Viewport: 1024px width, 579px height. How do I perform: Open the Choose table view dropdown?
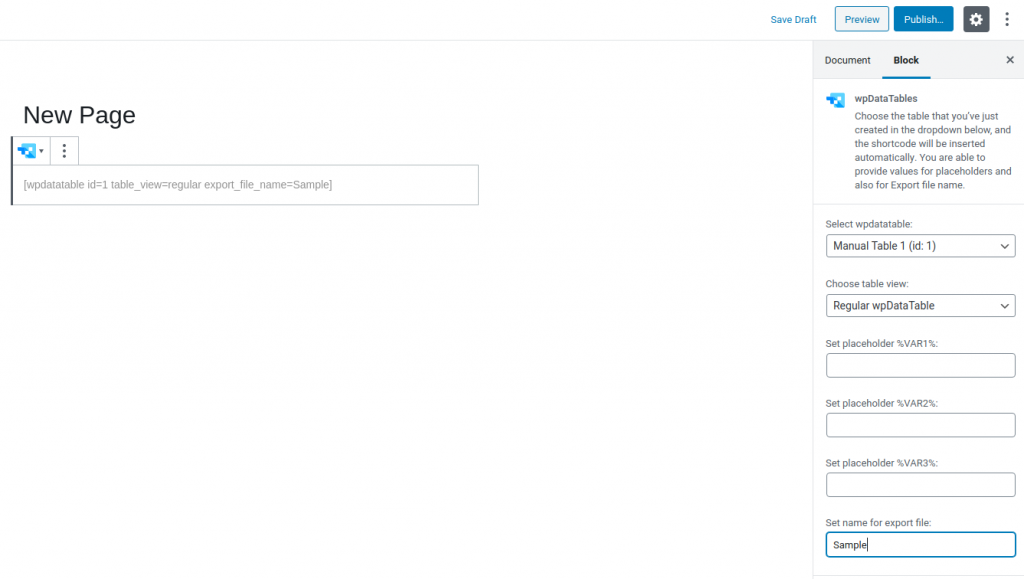[920, 305]
